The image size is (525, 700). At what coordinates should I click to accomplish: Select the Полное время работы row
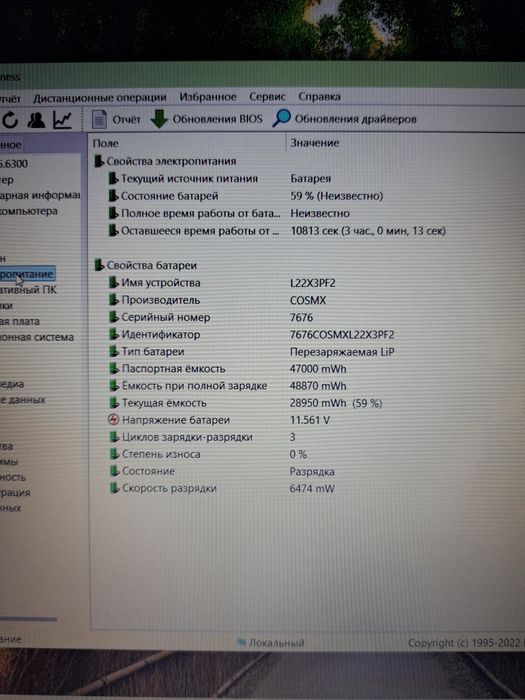[x=229, y=213]
